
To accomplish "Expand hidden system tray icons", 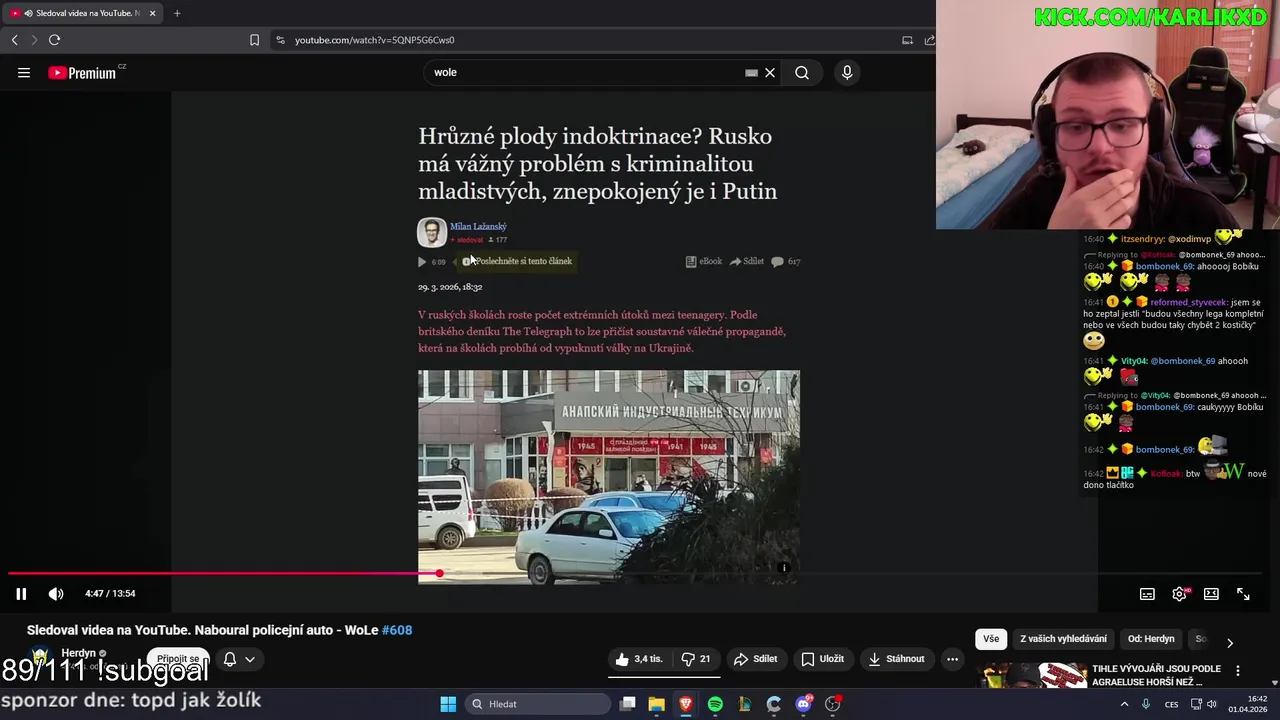I will pyautogui.click(x=1124, y=704).
